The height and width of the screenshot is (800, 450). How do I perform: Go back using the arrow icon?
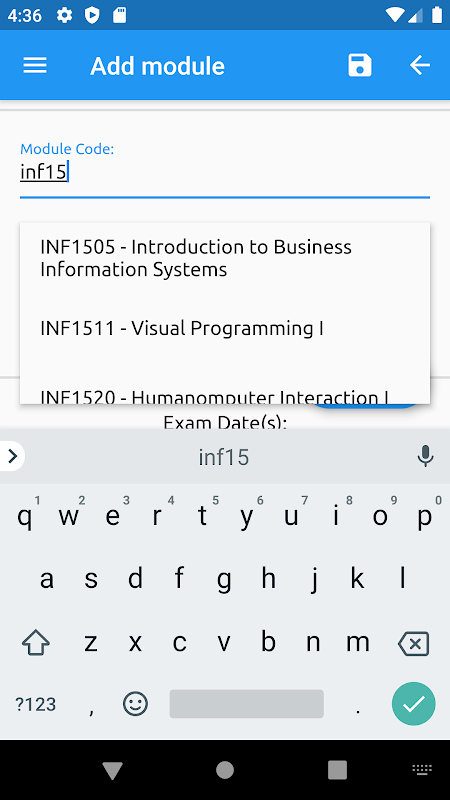420,65
